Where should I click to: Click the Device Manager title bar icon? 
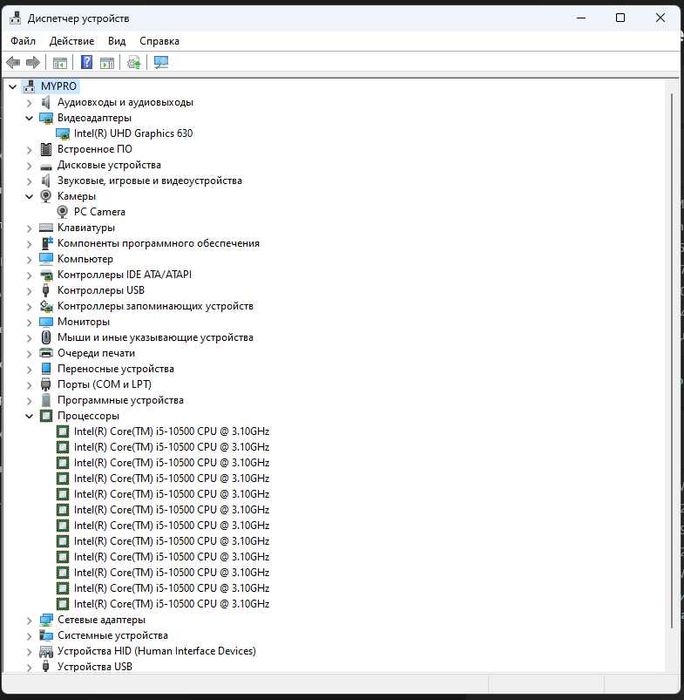pyautogui.click(x=16, y=18)
